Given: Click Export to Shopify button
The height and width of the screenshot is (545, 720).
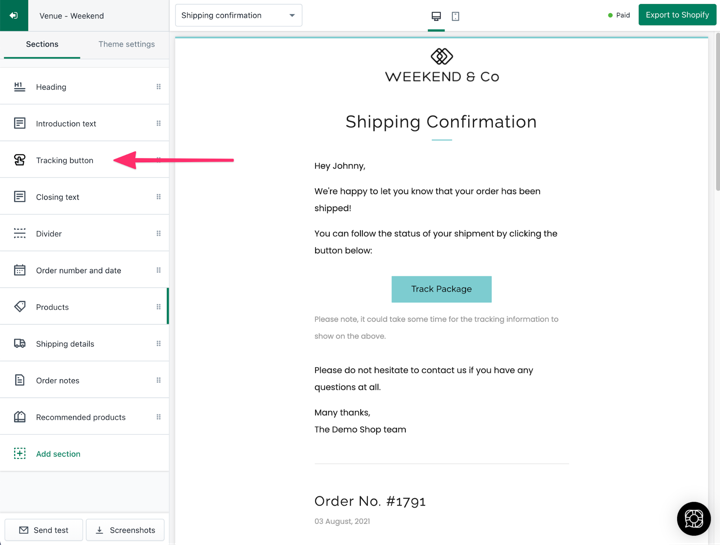Looking at the screenshot, I should point(677,15).
